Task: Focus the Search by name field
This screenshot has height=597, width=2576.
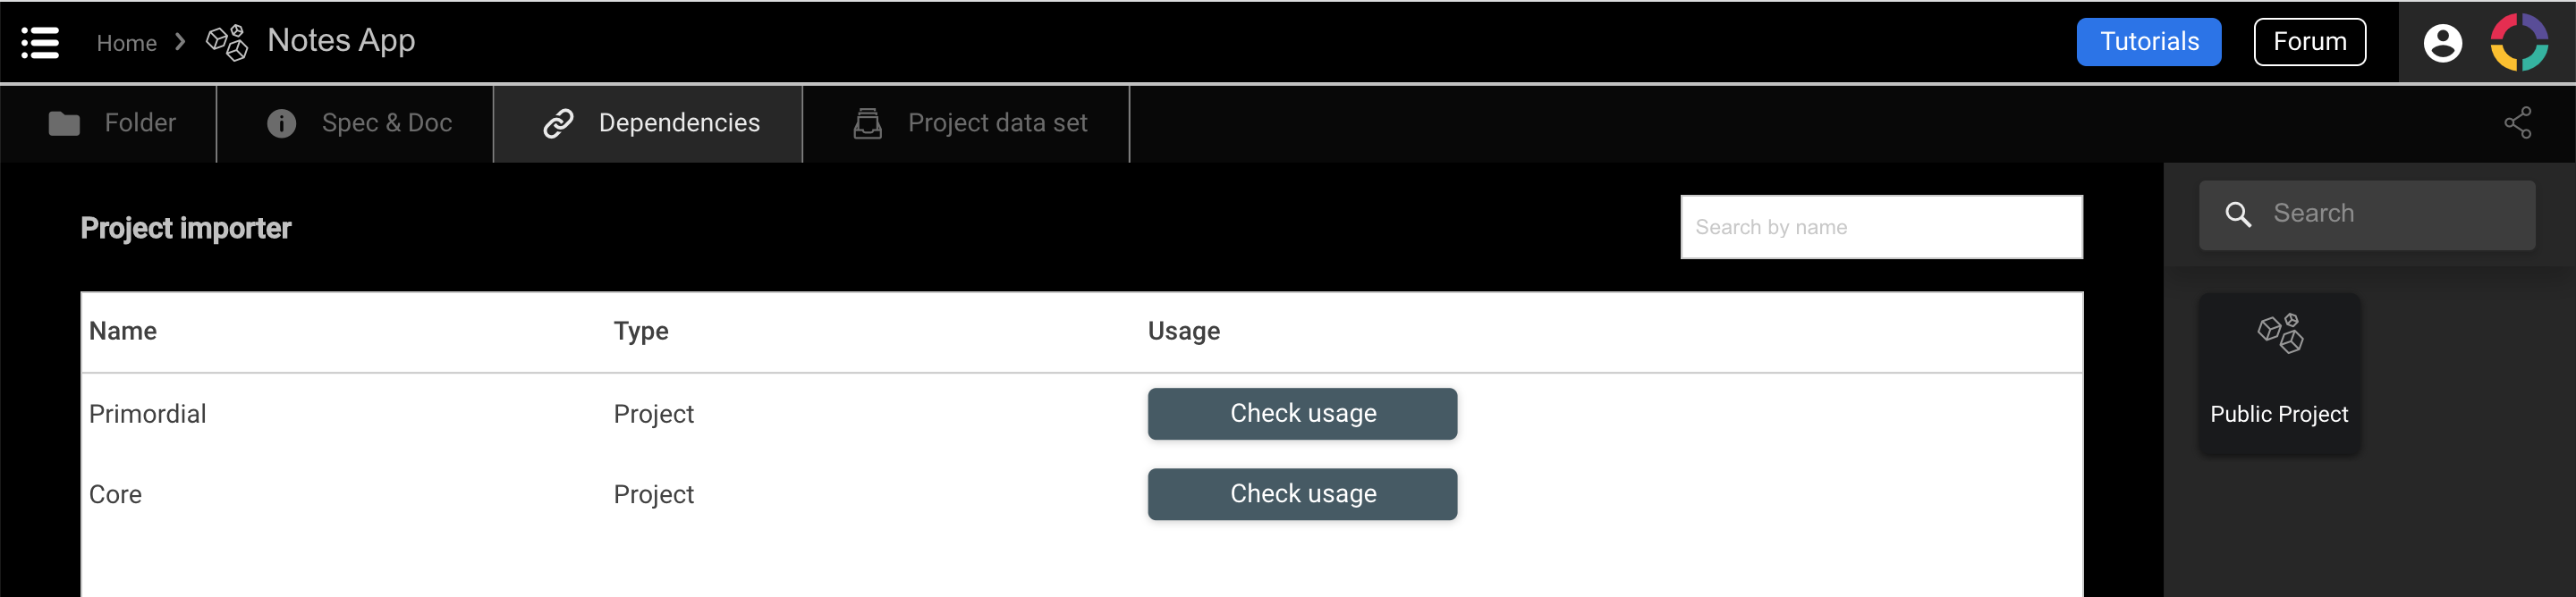Action: [1880, 227]
